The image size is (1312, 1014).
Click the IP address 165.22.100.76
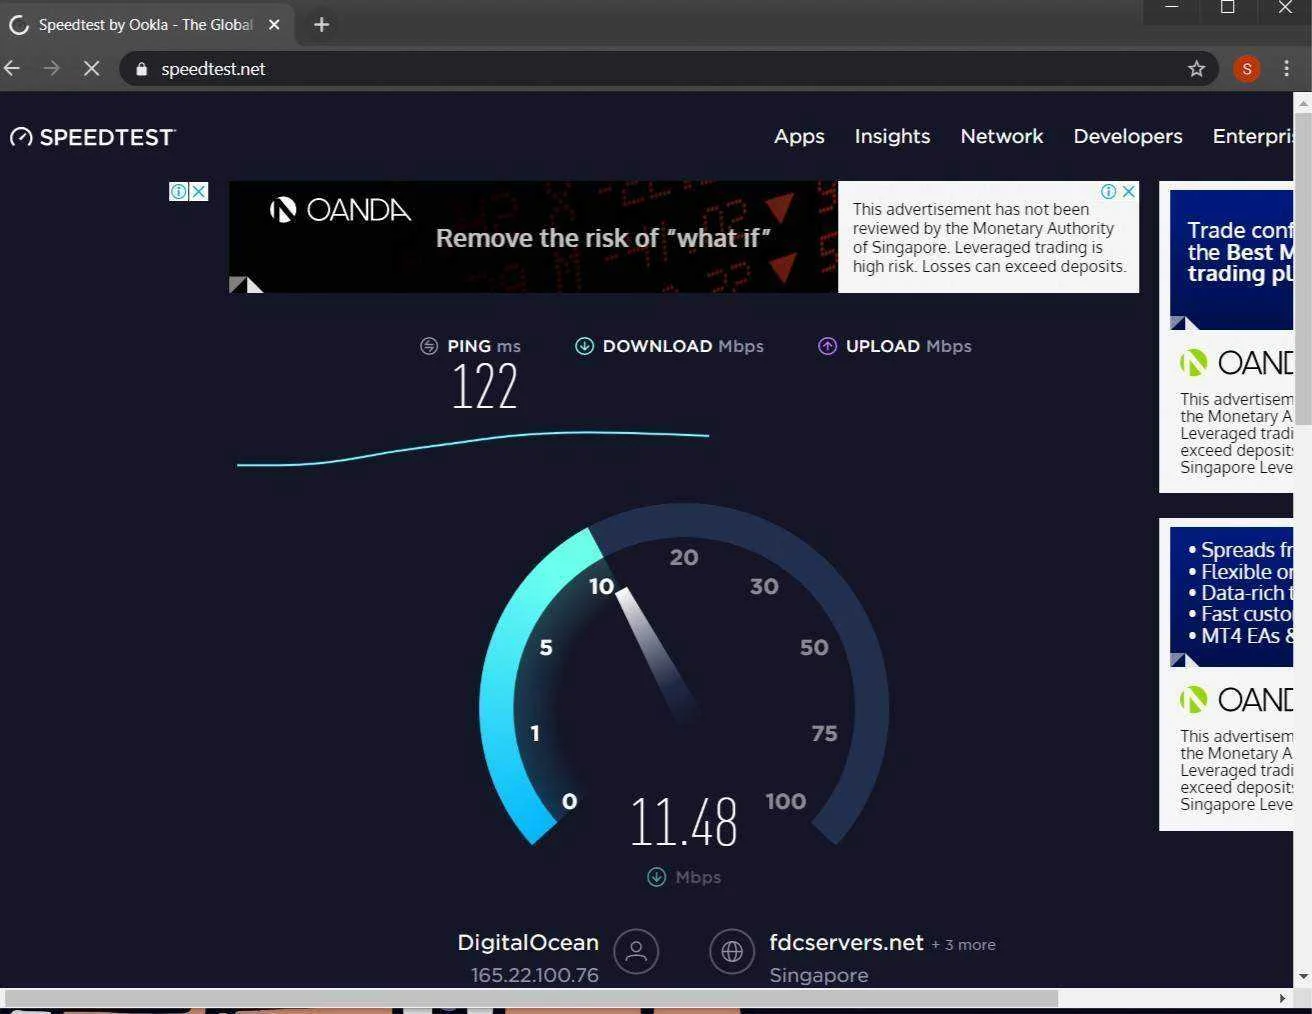pos(535,975)
